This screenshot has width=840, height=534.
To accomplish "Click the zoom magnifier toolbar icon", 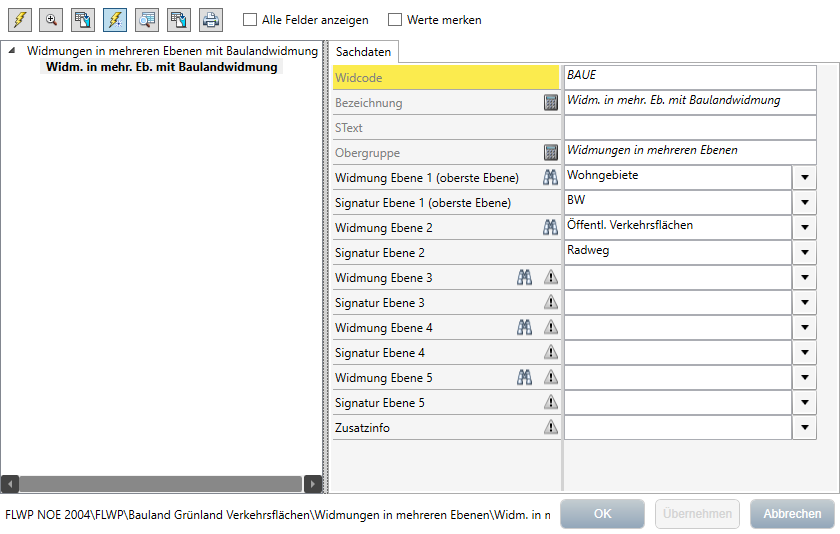I will click(x=51, y=19).
